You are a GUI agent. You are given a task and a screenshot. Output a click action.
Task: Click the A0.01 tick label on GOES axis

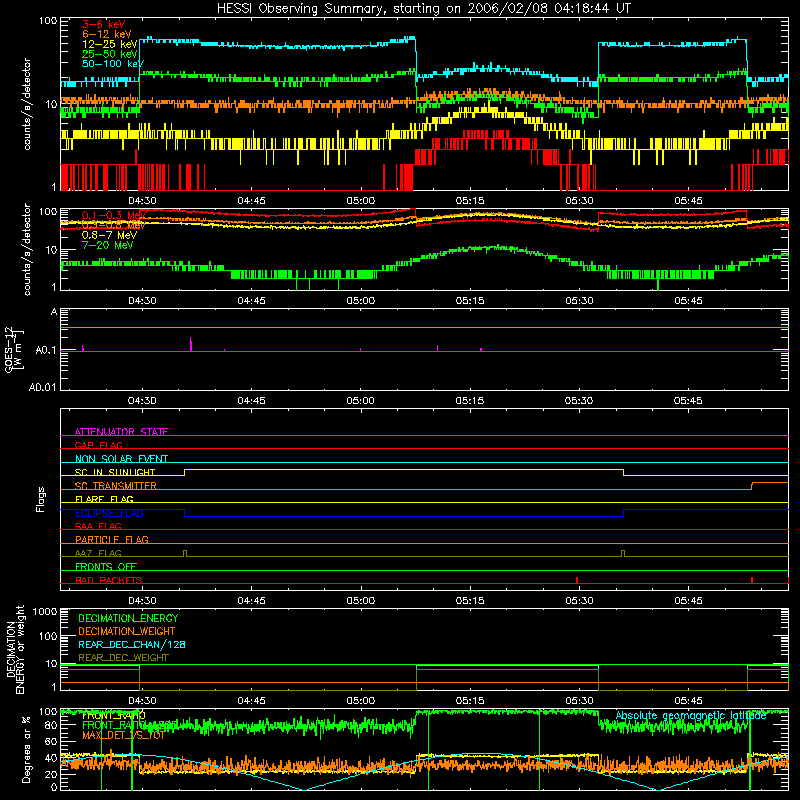(x=43, y=387)
